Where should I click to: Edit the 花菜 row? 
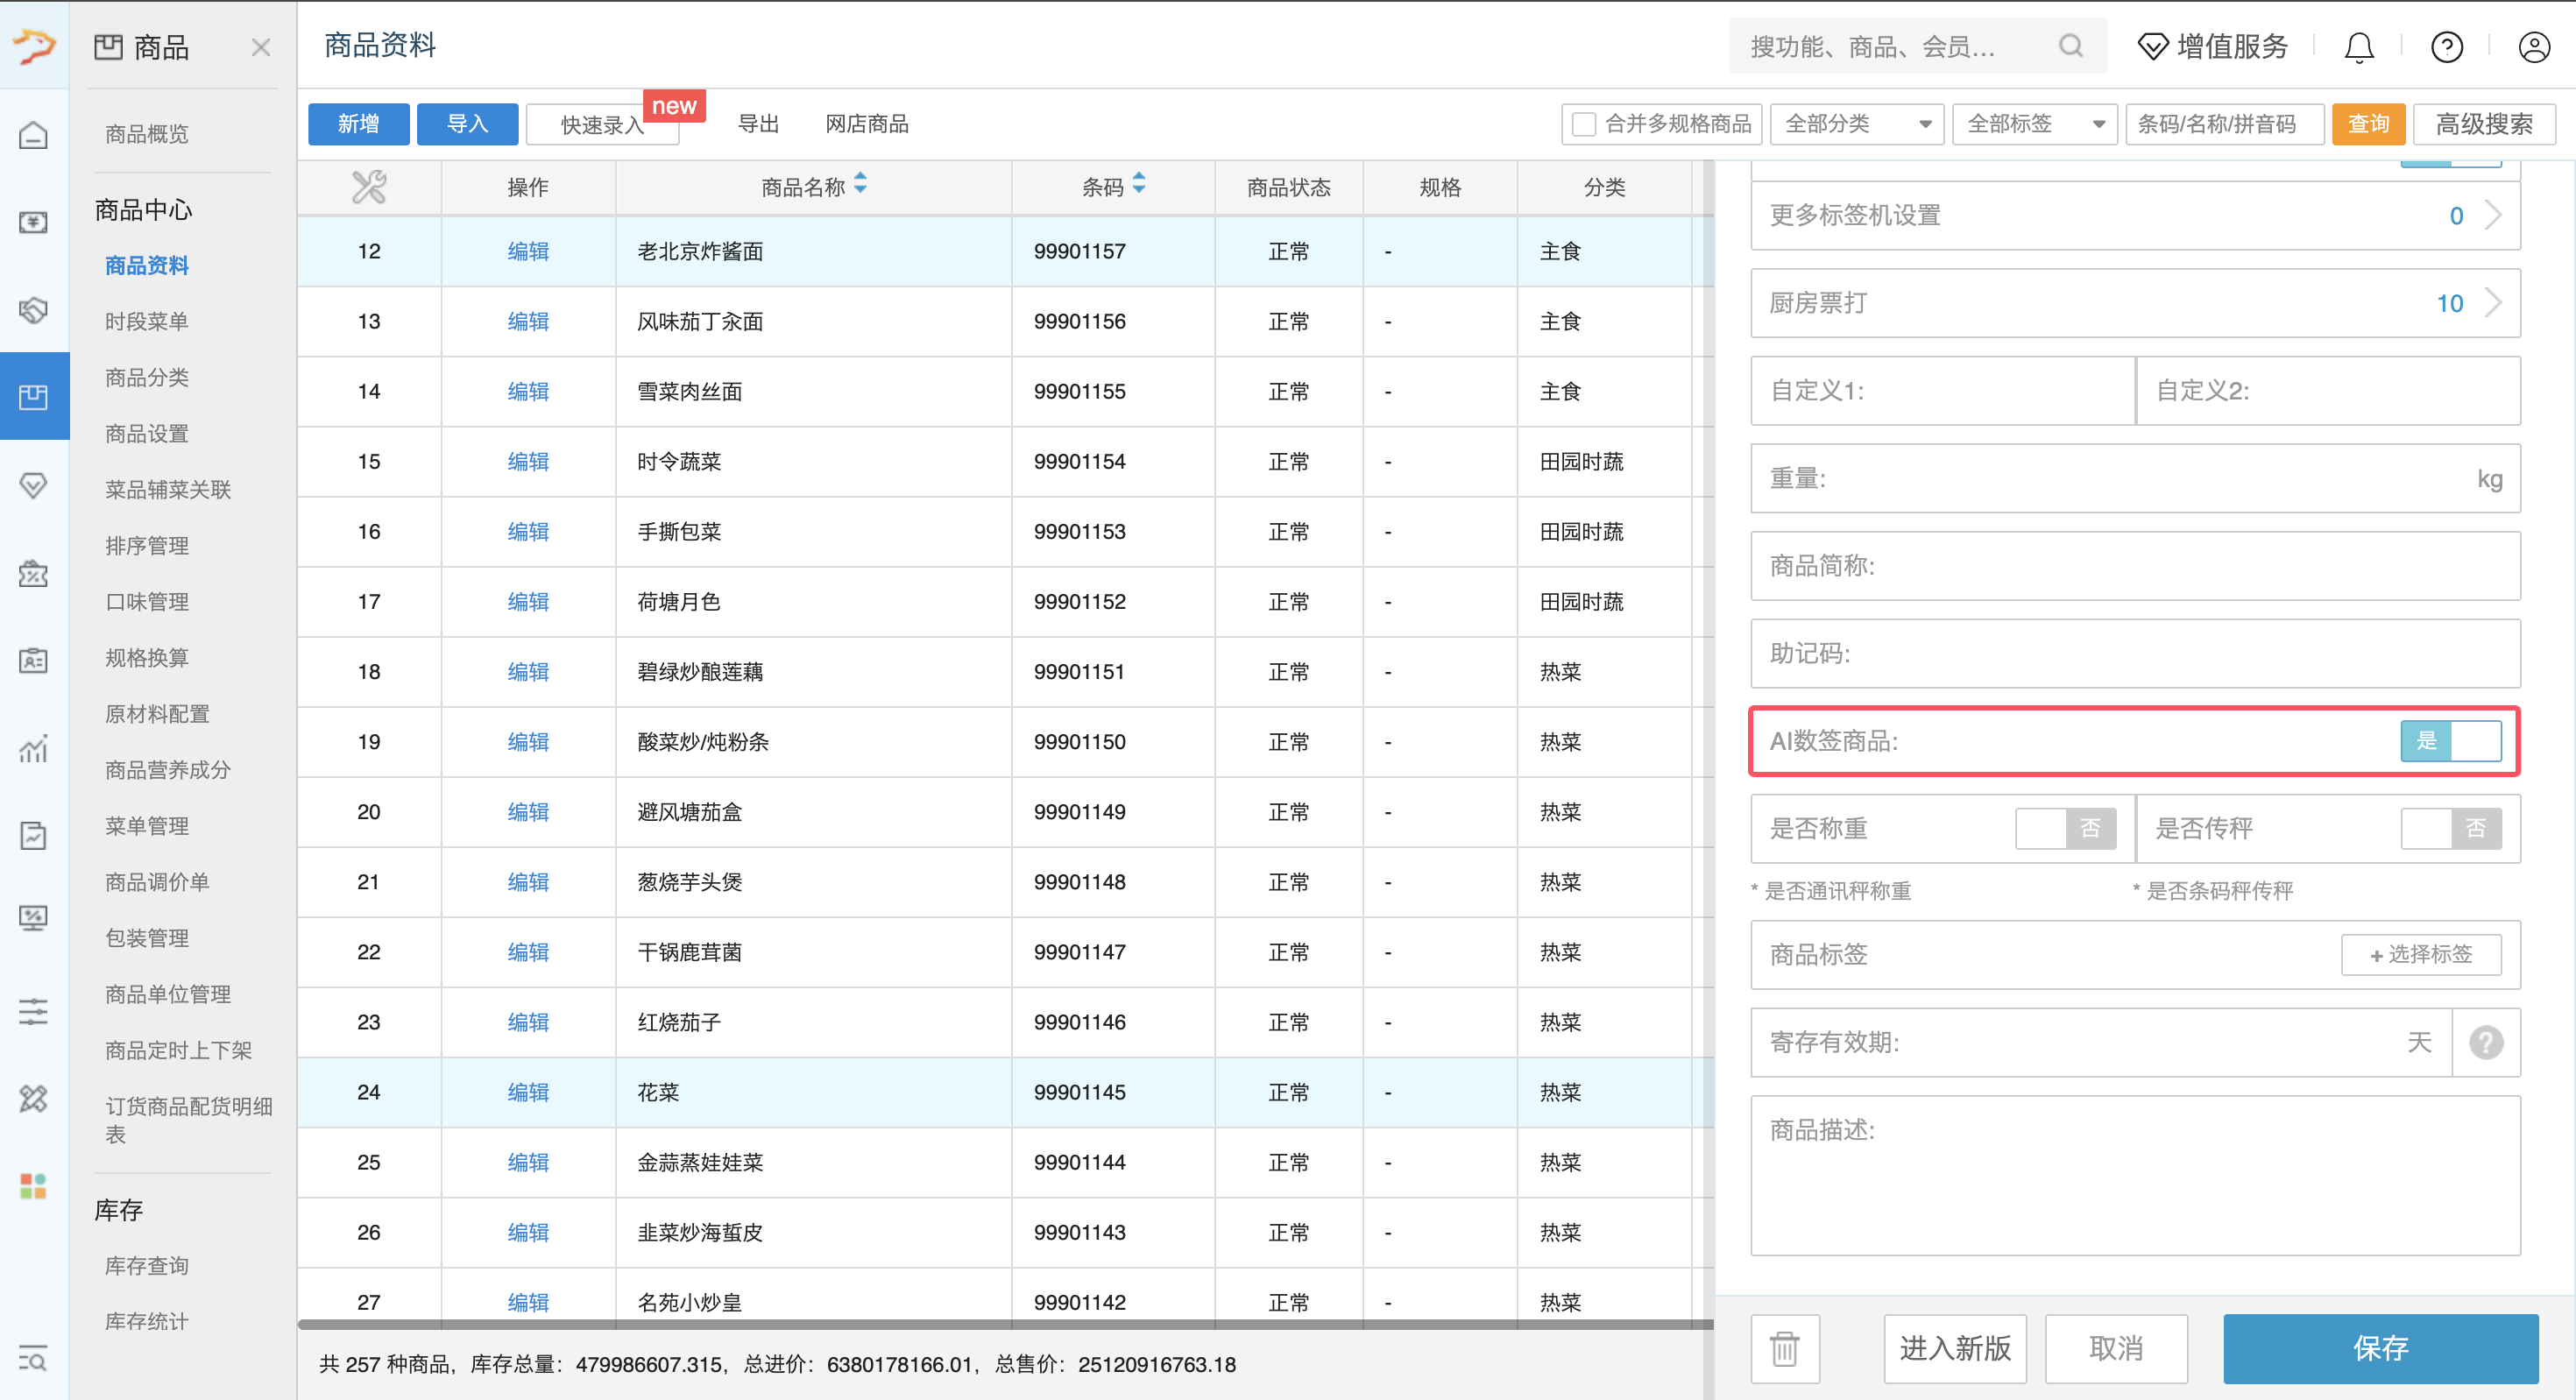[x=528, y=1093]
